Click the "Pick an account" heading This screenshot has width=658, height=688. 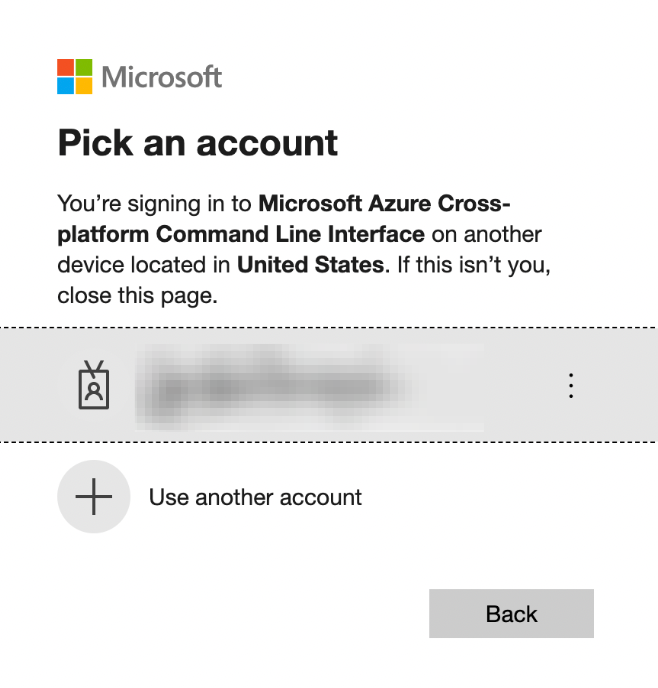coord(198,143)
